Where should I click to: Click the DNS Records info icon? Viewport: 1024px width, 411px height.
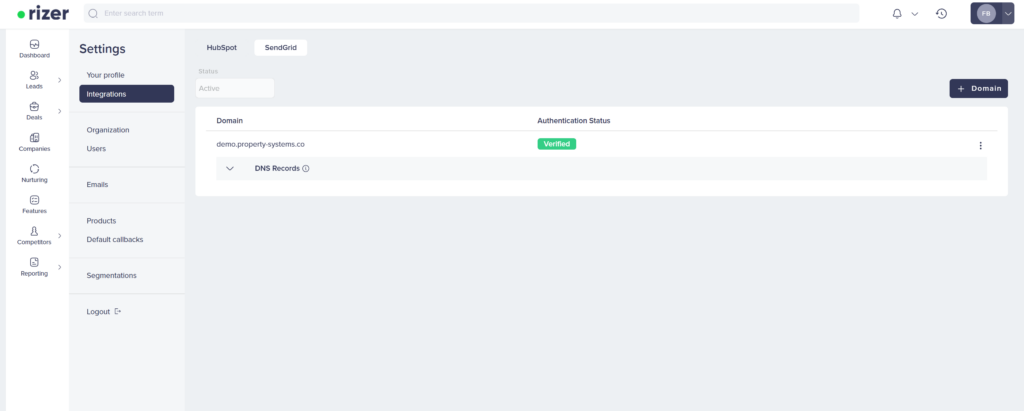click(x=306, y=168)
